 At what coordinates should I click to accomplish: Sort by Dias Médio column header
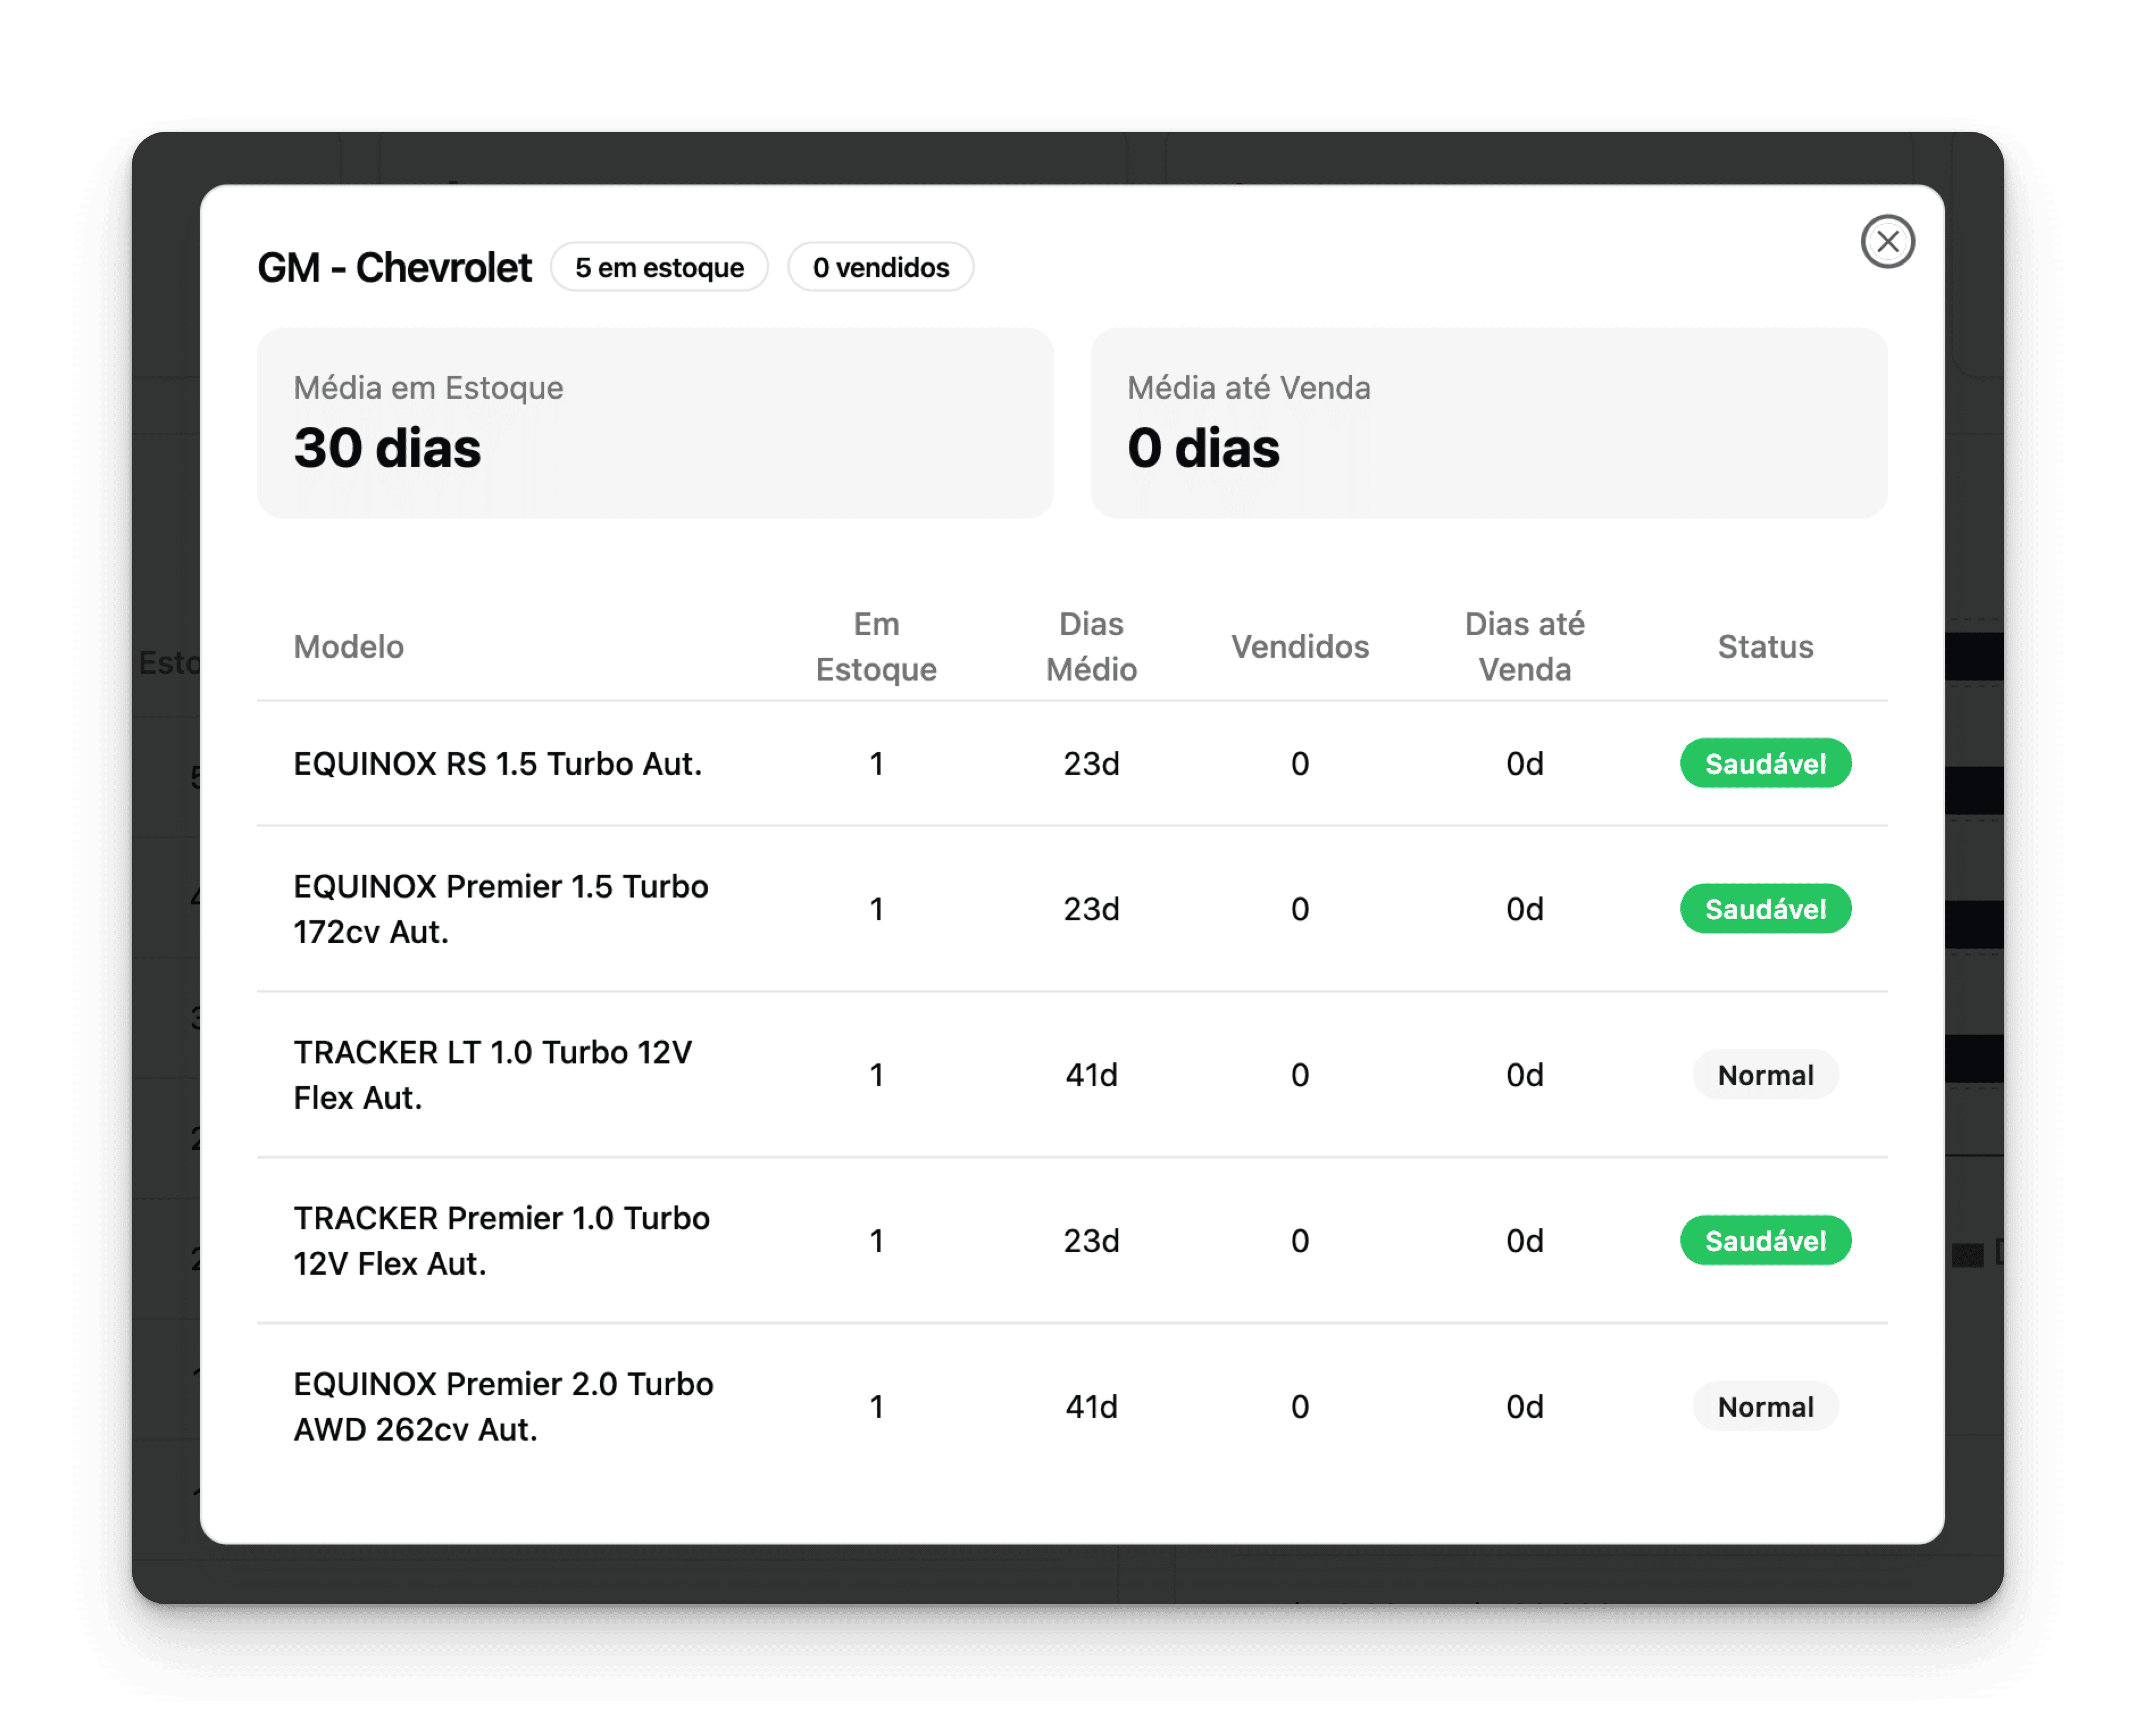[x=1091, y=647]
